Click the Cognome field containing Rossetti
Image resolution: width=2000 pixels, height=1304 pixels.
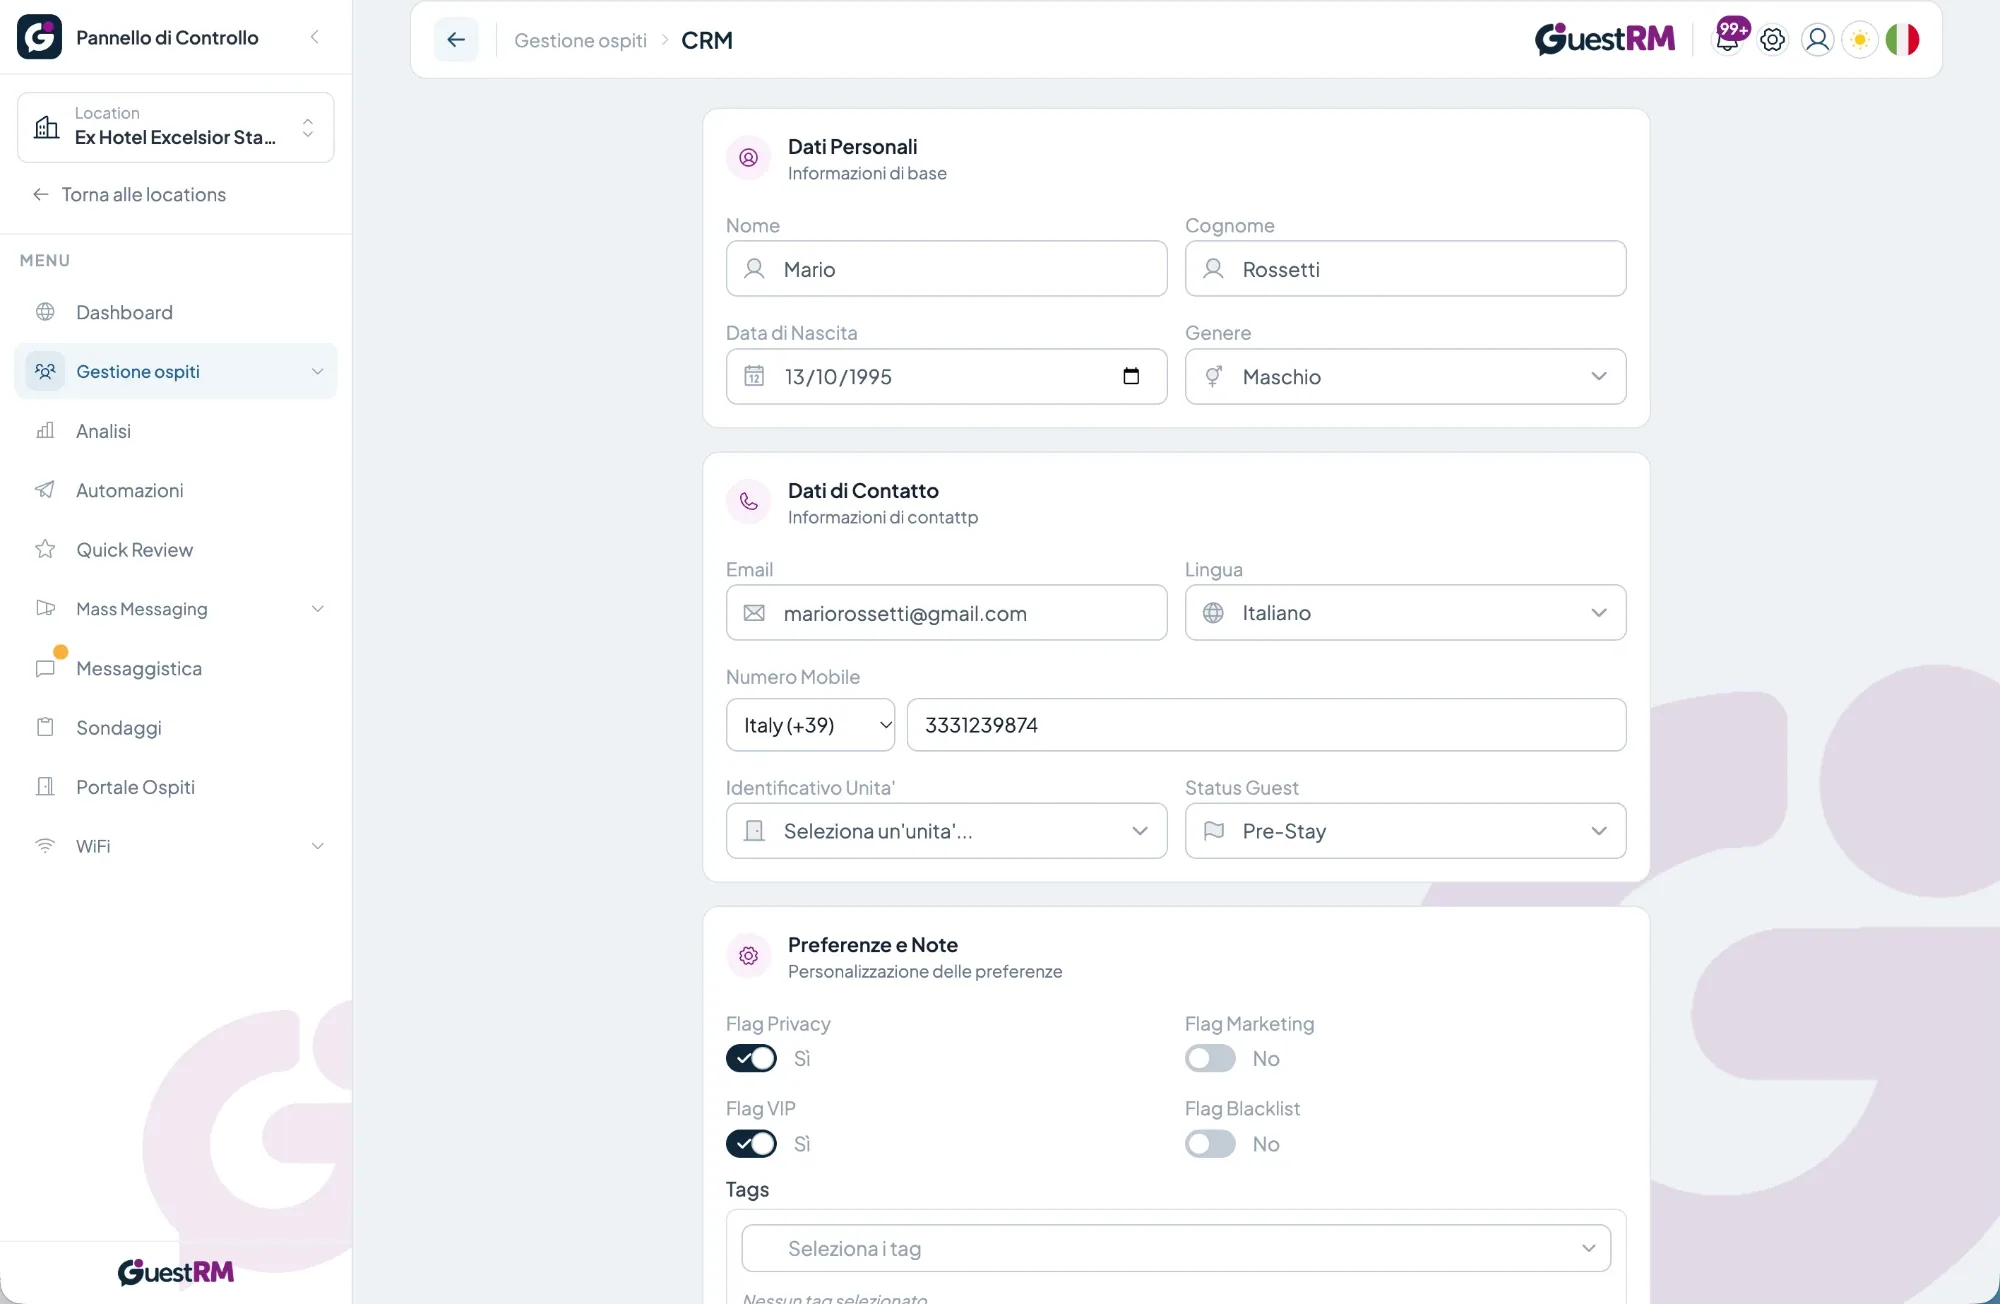point(1405,269)
